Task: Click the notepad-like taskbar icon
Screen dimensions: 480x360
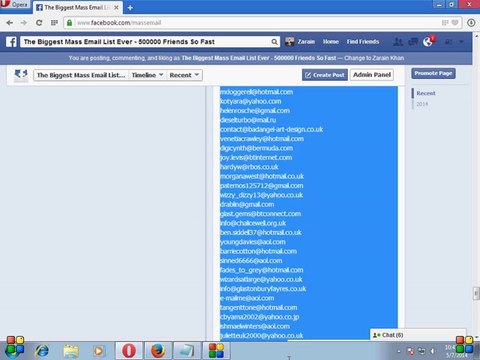Action: tap(187, 351)
